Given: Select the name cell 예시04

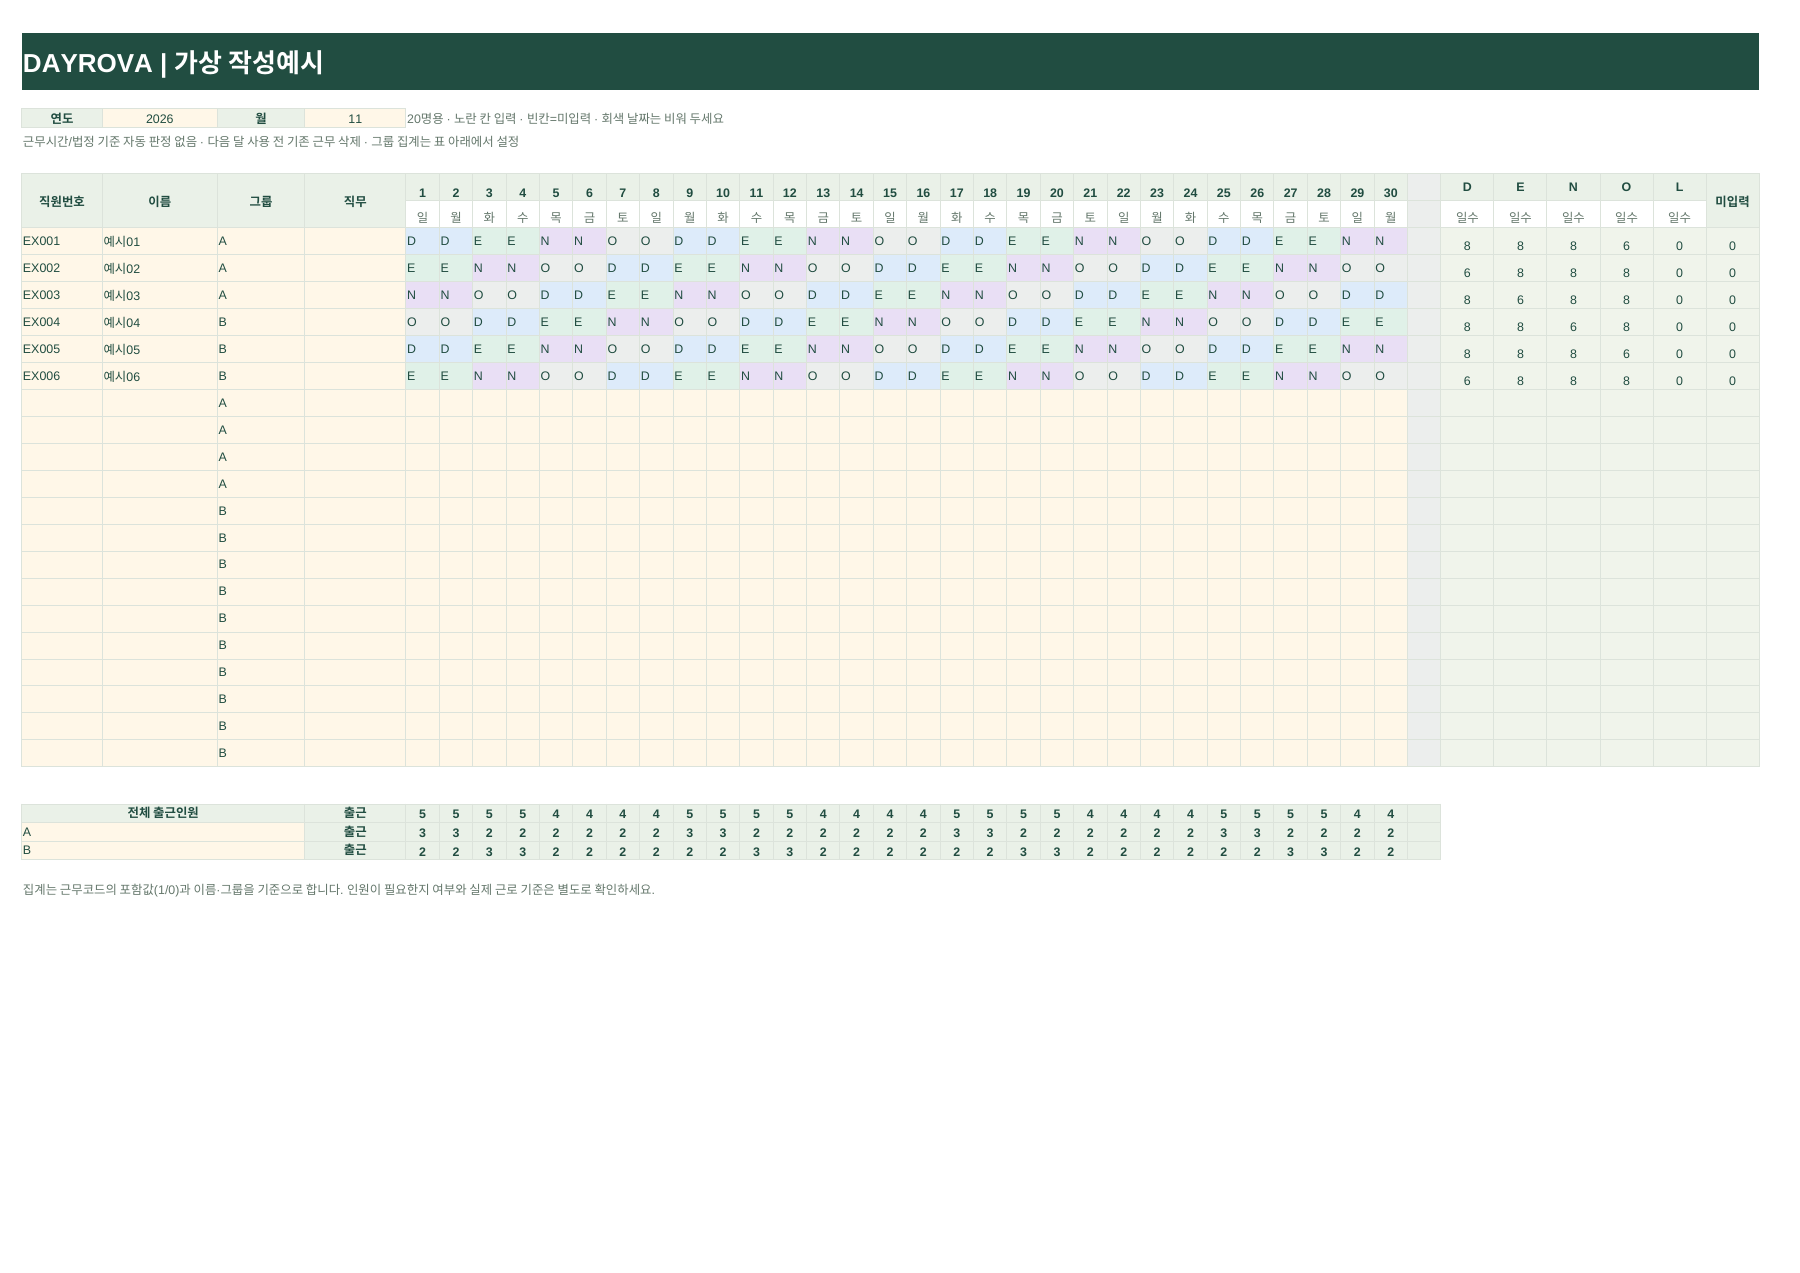Looking at the screenshot, I should (160, 322).
